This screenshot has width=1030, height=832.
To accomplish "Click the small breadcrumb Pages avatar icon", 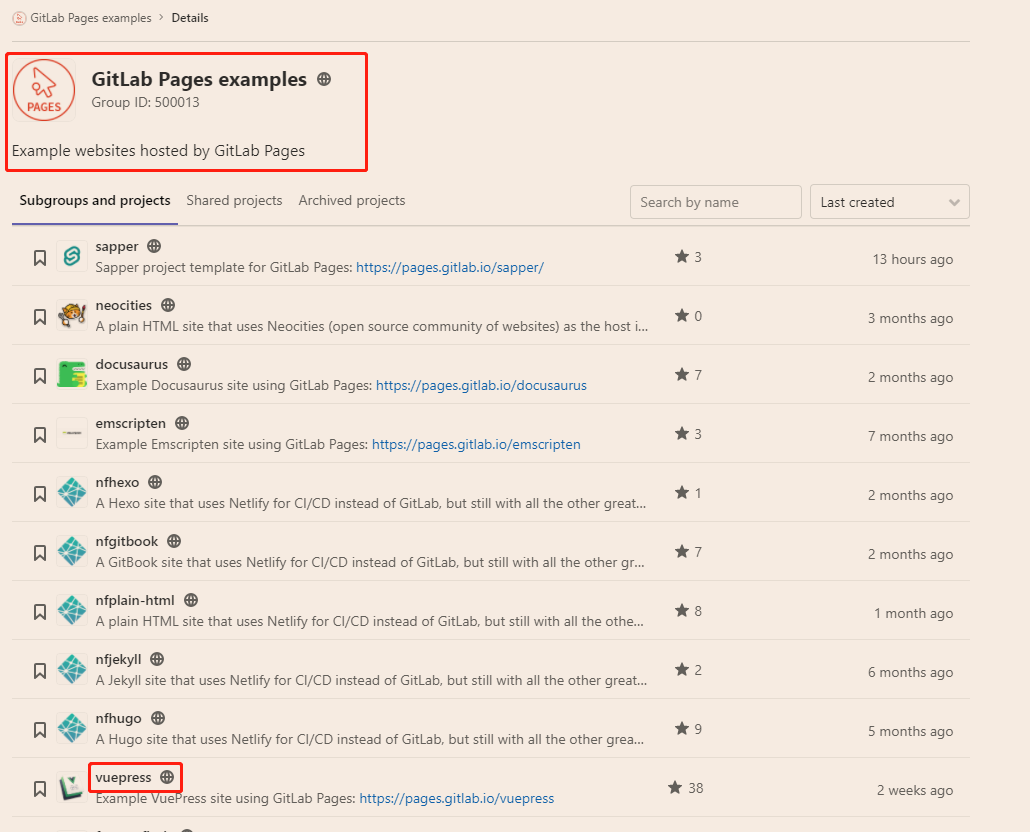I will pos(20,18).
